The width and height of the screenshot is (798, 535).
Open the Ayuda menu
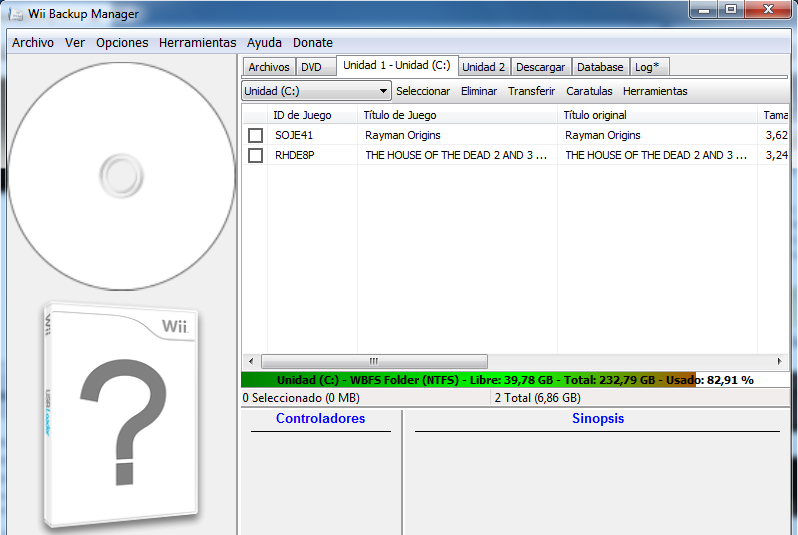click(264, 43)
